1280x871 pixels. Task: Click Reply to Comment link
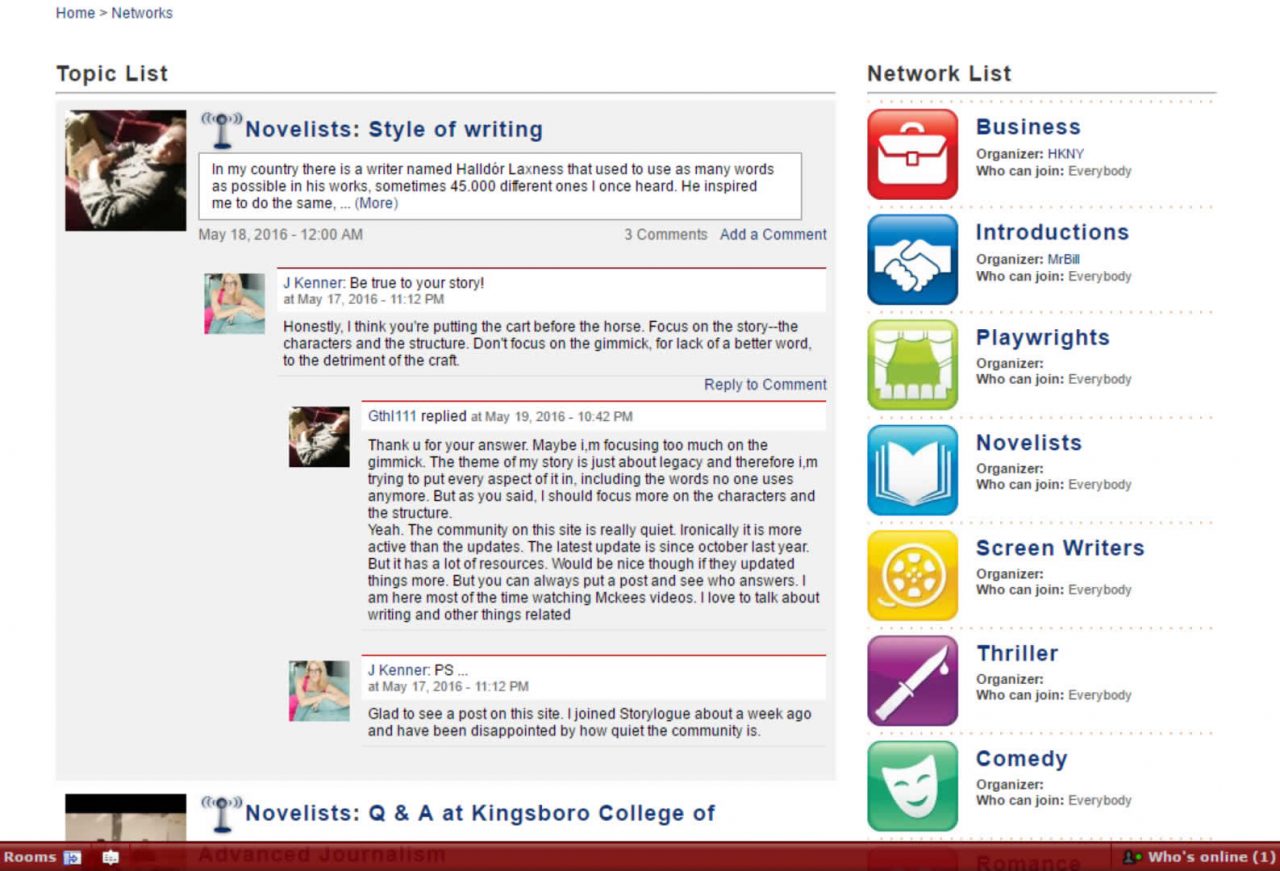tap(765, 384)
